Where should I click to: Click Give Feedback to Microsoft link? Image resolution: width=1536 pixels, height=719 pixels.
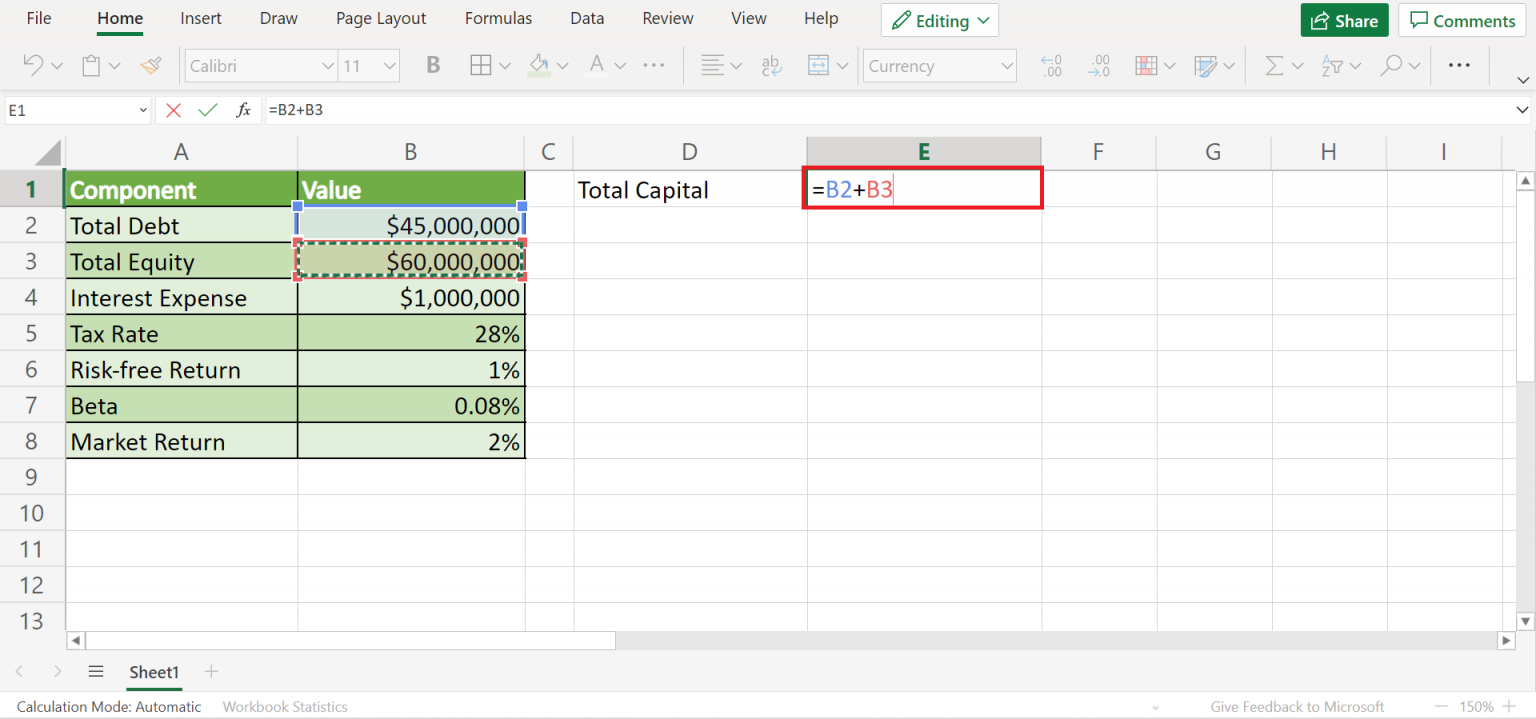point(1296,706)
